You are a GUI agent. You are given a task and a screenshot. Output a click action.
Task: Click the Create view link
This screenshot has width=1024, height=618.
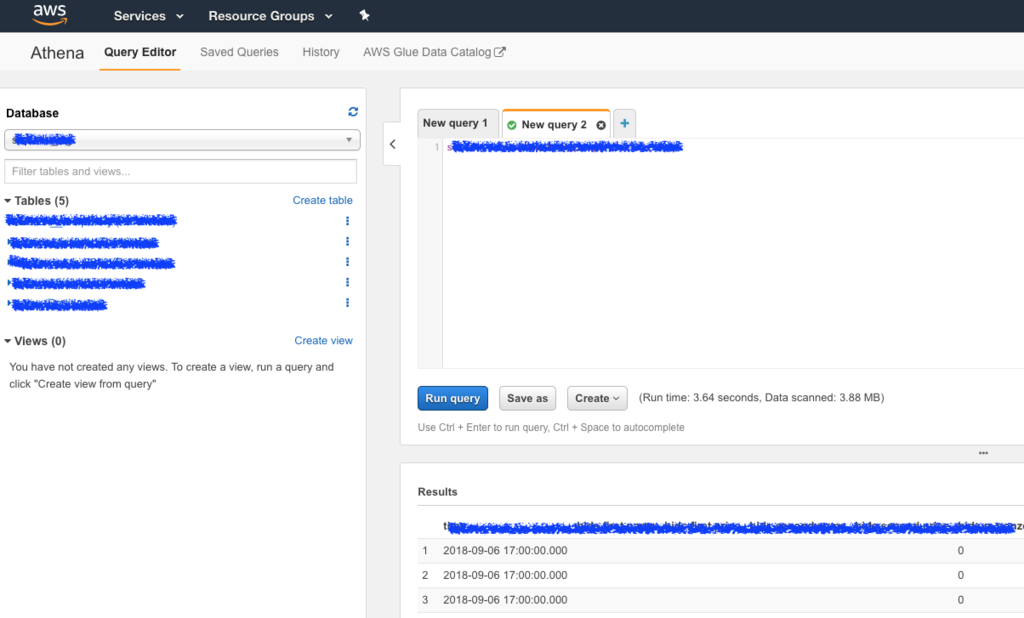323,341
